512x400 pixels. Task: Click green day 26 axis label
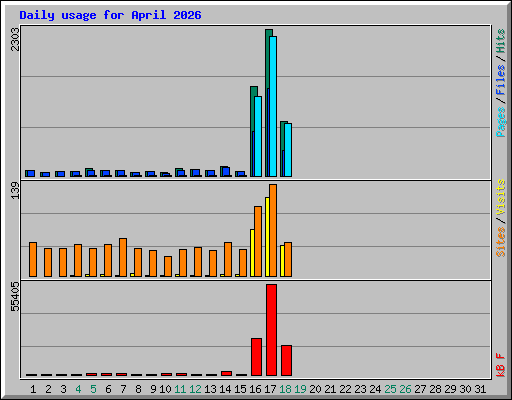405,389
